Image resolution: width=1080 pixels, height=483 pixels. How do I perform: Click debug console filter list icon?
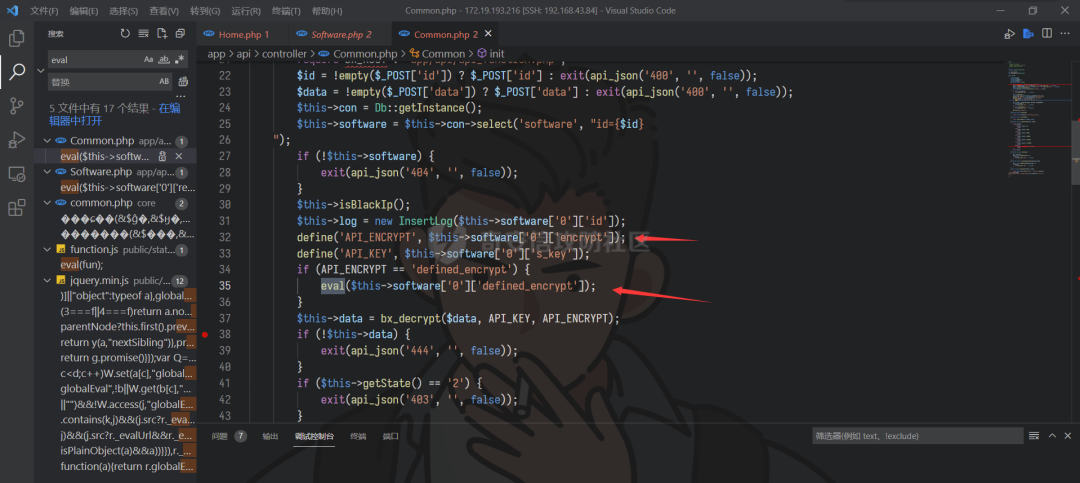[1034, 435]
